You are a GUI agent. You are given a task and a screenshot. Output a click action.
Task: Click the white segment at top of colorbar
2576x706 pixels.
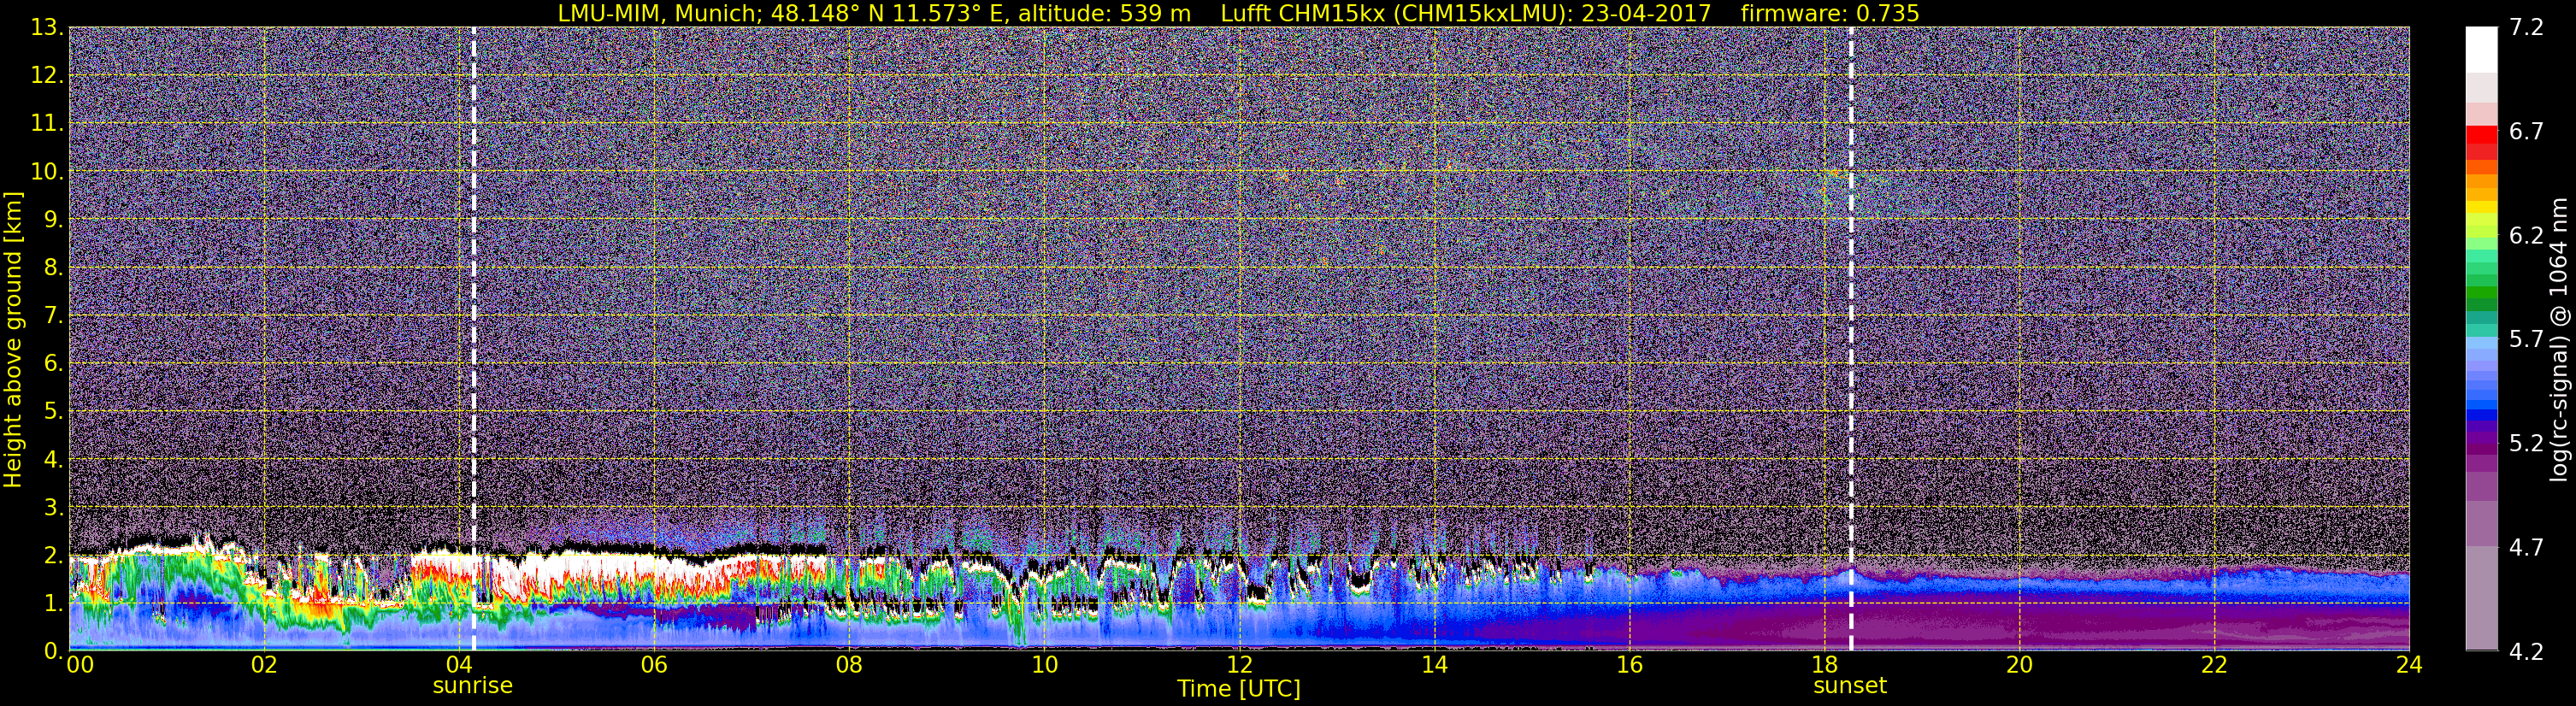coord(2481,50)
